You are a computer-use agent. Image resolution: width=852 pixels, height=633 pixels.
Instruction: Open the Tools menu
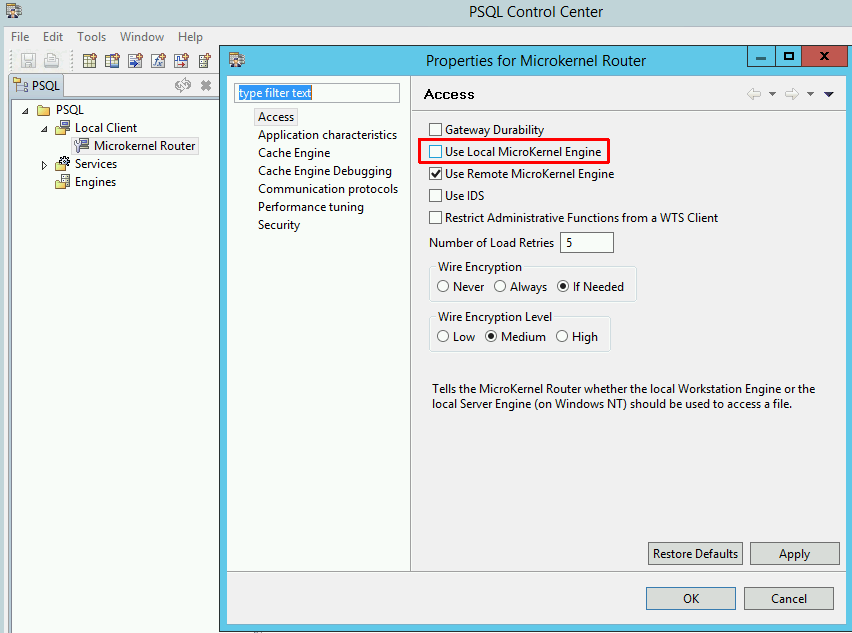pyautogui.click(x=91, y=37)
